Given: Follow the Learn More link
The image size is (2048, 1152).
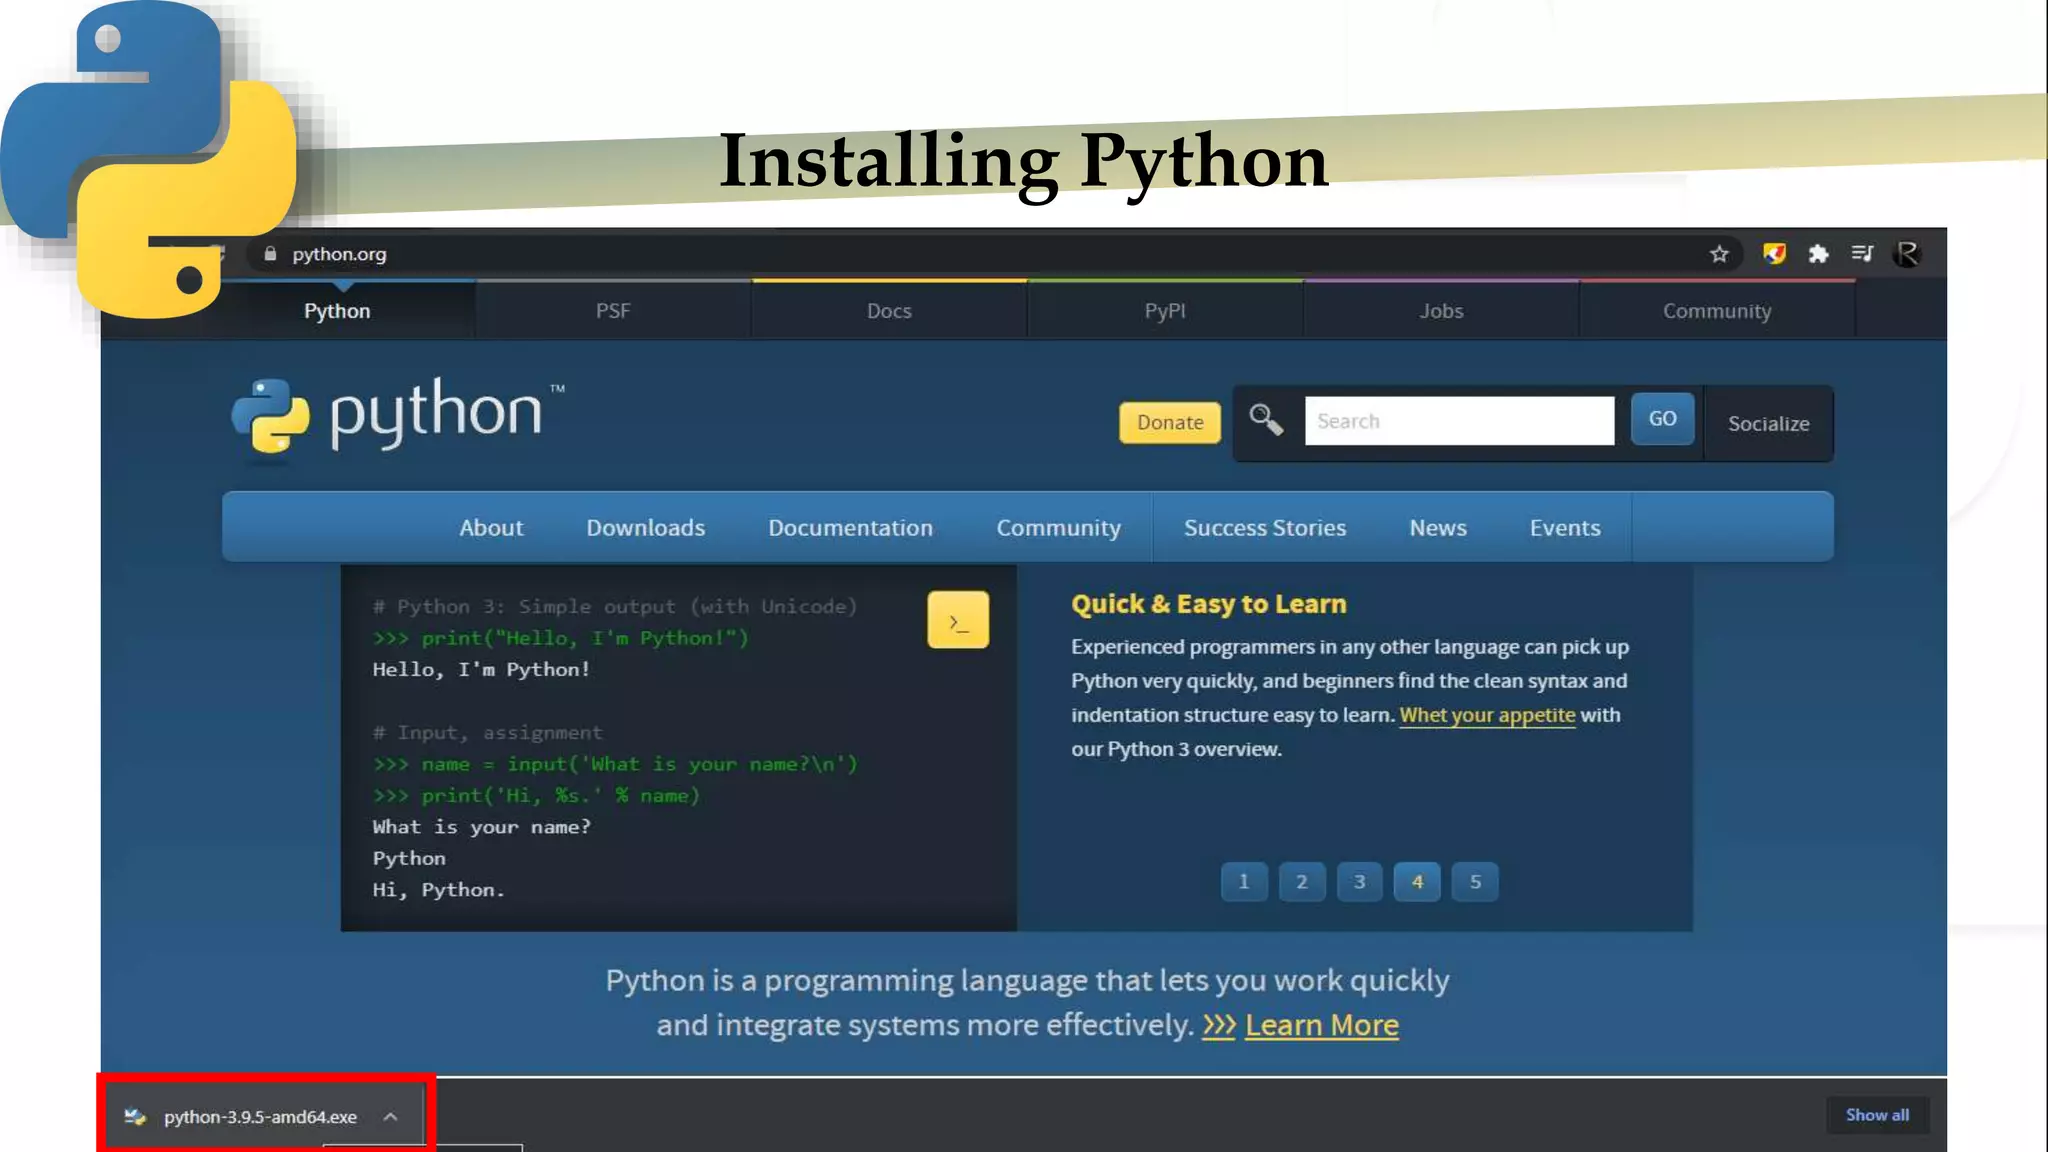Looking at the screenshot, I should coord(1321,1025).
